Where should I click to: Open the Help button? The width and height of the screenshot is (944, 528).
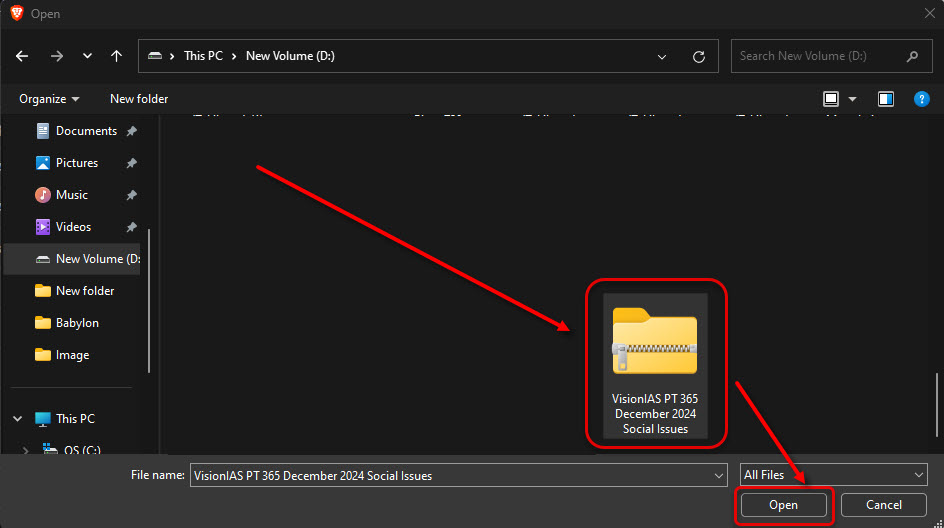tap(921, 99)
